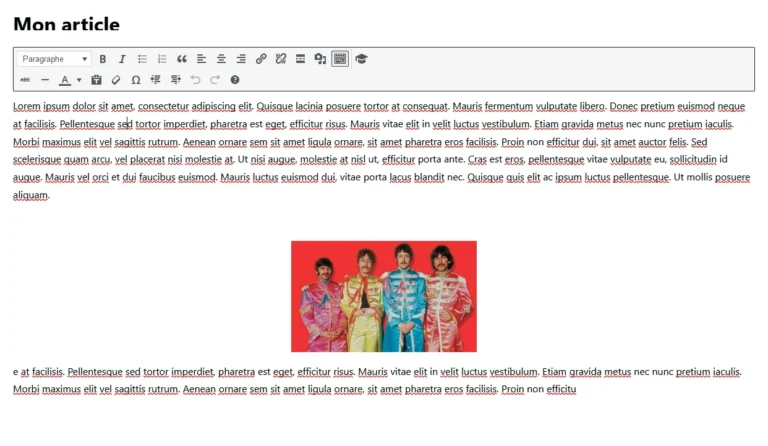Toggle paste as text mode

pyautogui.click(x=96, y=80)
